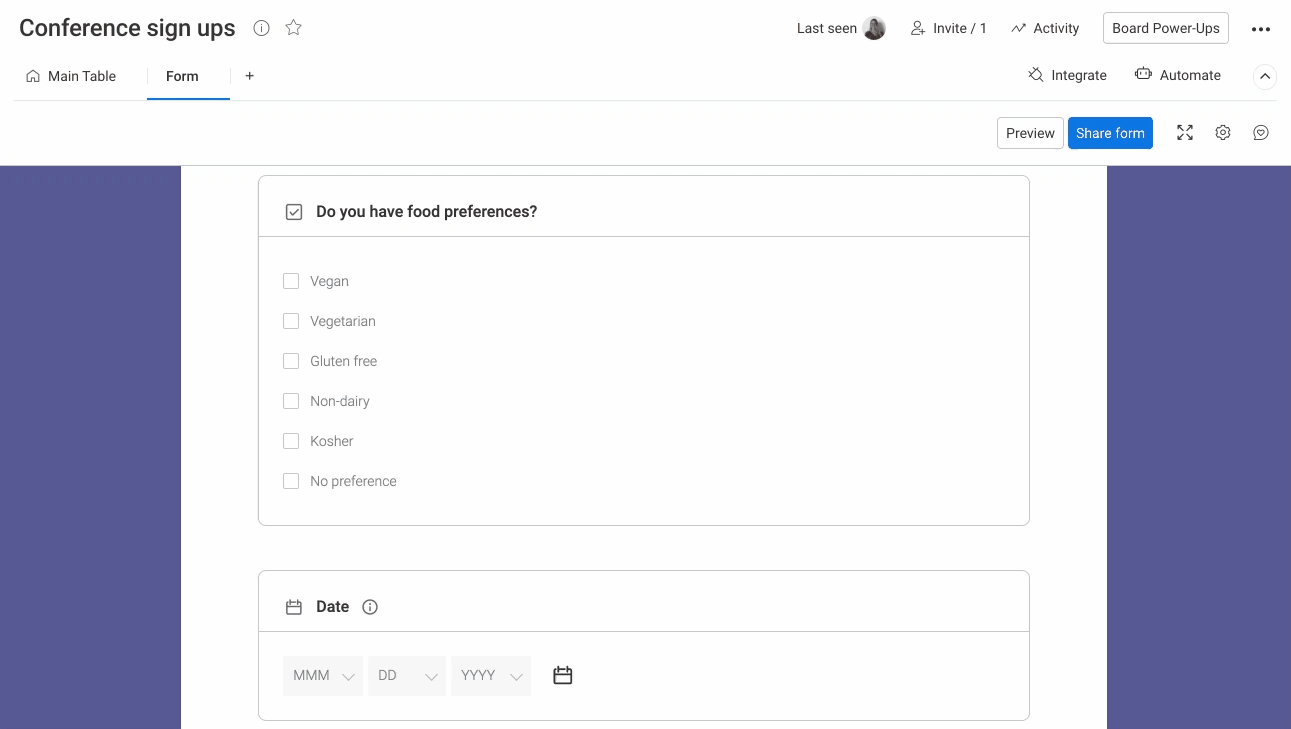
Task: Open the Integrate menu
Action: (x=1067, y=75)
